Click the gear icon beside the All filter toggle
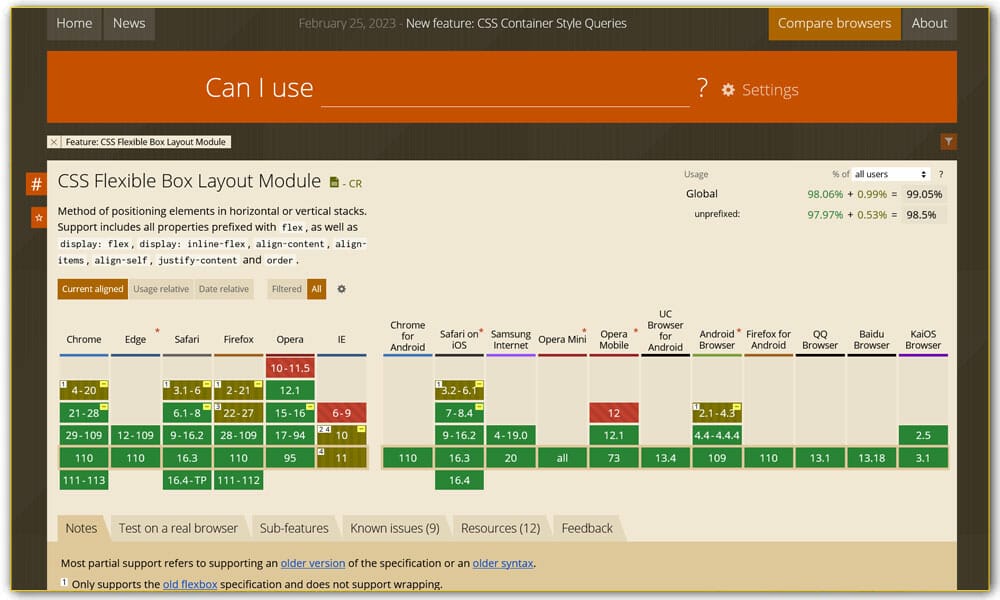This screenshot has height=600, width=1000. pos(341,289)
